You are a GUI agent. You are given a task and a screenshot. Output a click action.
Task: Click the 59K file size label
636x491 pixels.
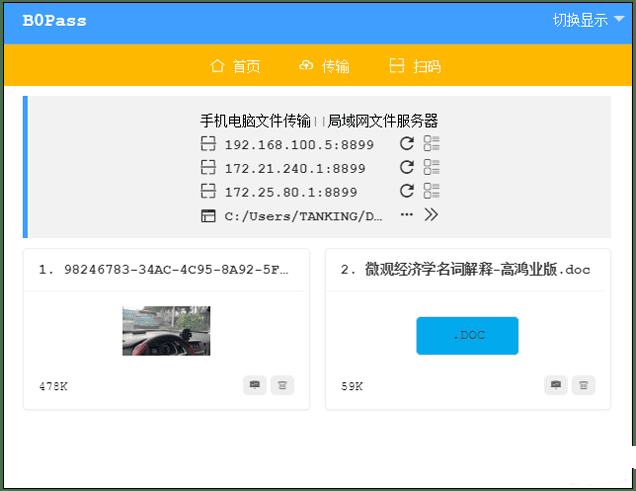(x=352, y=386)
